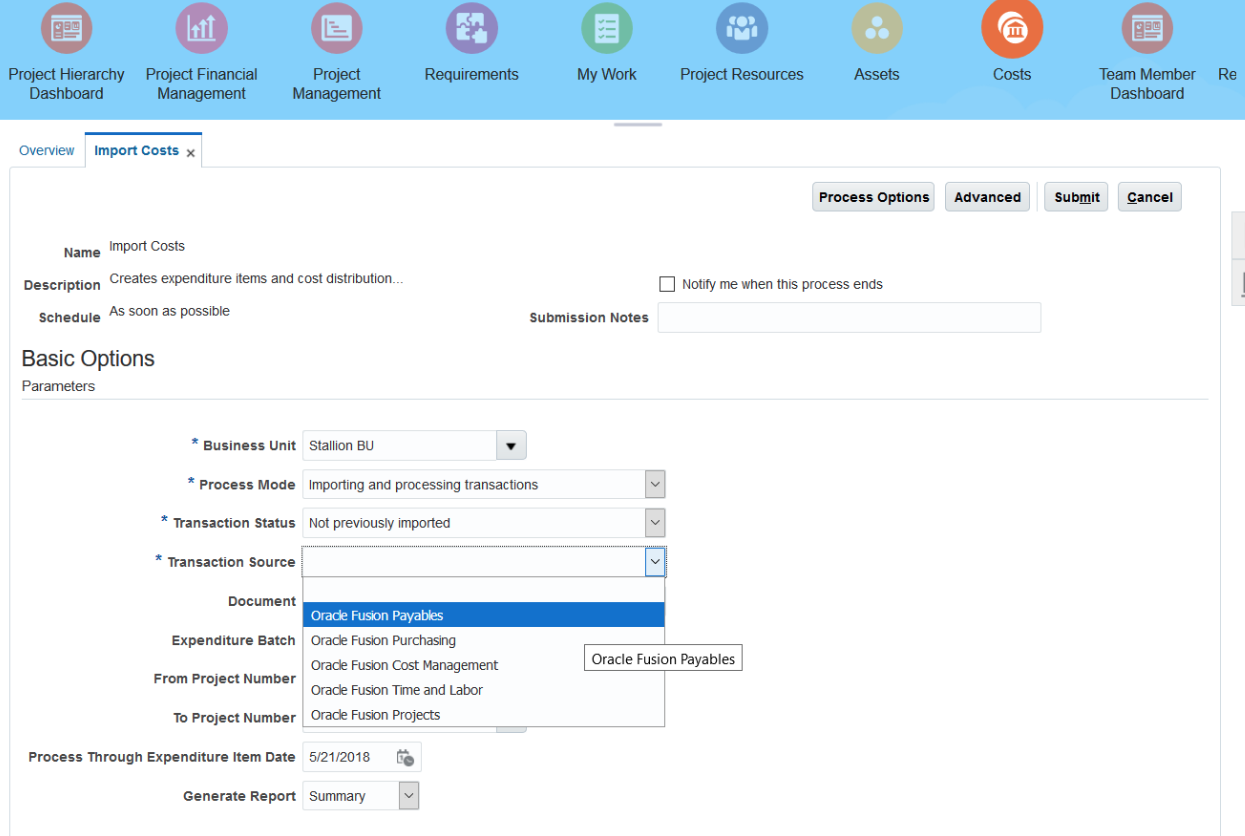Open the Requirements puzzle icon
The height and width of the screenshot is (836, 1245).
click(x=471, y=28)
